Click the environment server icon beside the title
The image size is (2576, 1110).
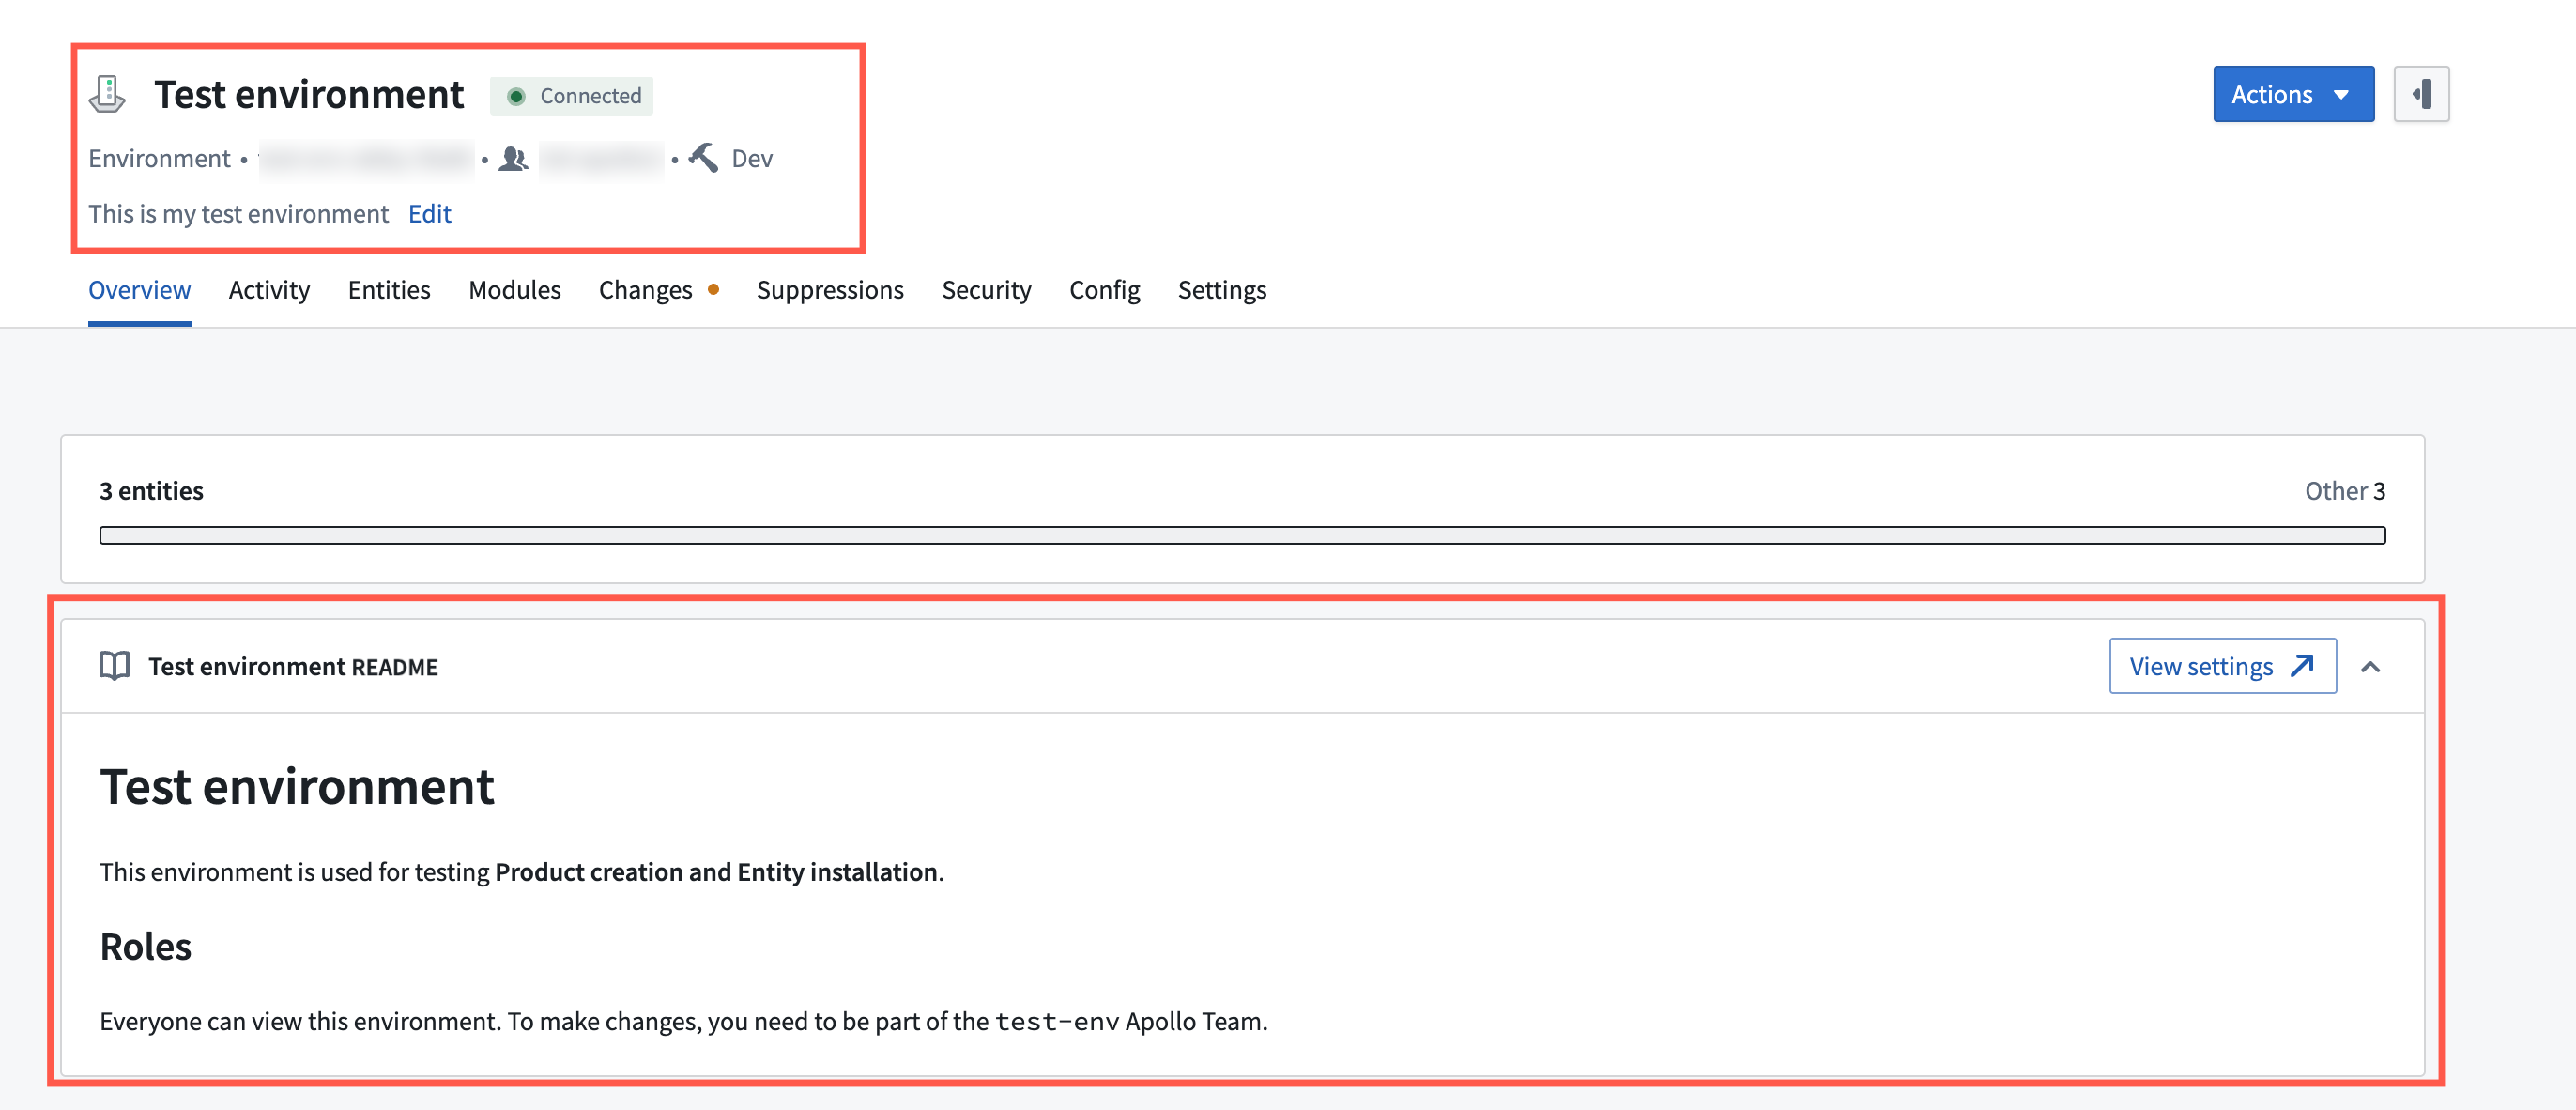tap(107, 95)
